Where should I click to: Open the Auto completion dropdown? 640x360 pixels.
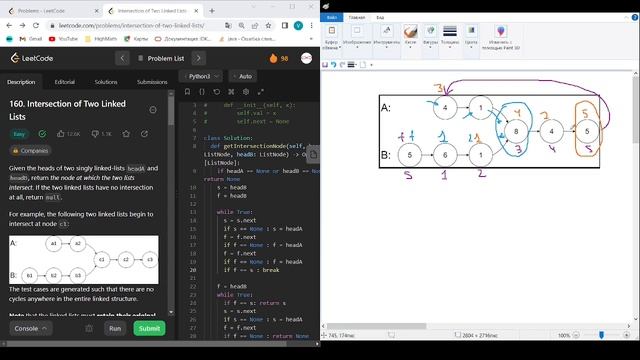(x=243, y=76)
